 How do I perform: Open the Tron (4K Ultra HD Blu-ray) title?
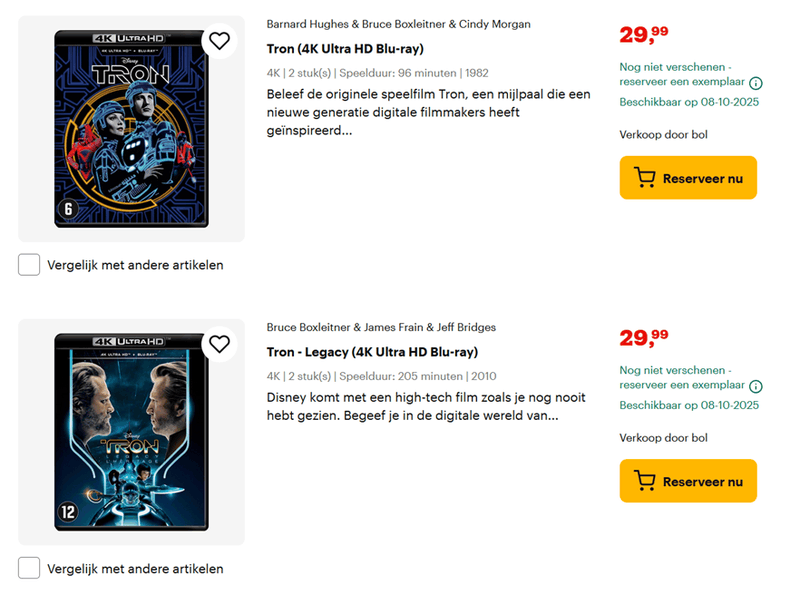[345, 49]
